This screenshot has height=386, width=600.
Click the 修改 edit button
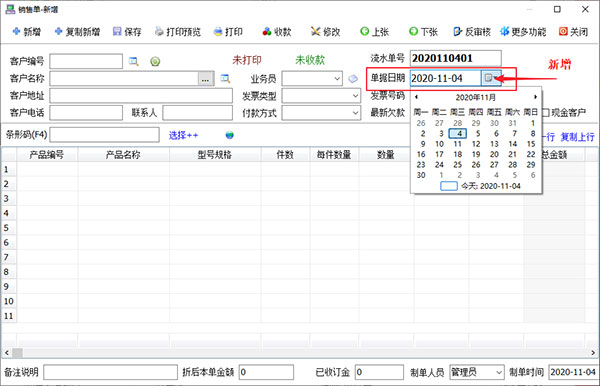click(326, 32)
